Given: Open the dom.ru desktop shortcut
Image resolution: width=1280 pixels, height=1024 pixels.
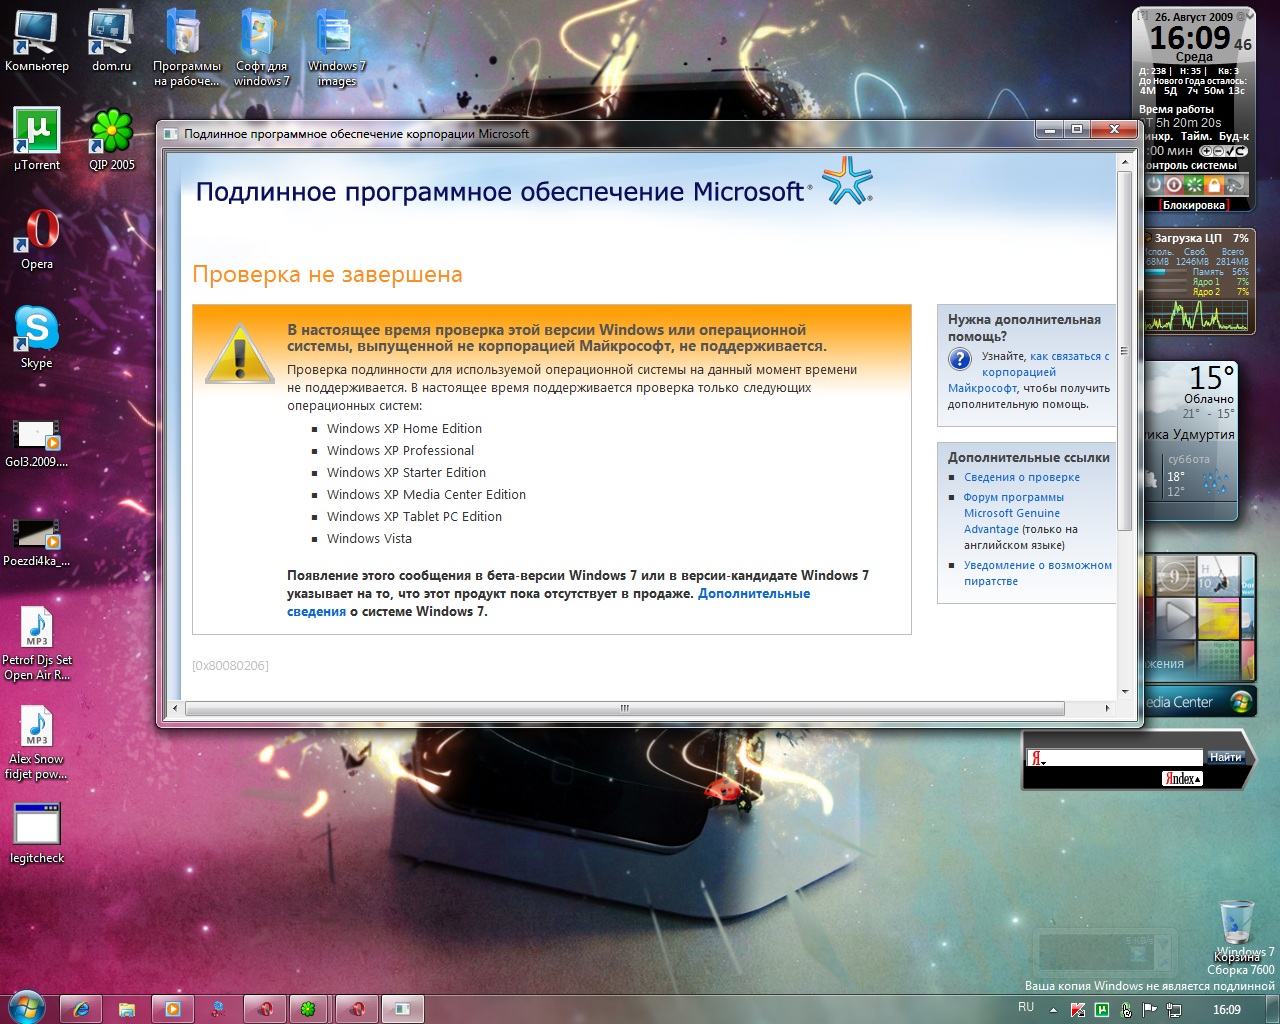Looking at the screenshot, I should (111, 41).
